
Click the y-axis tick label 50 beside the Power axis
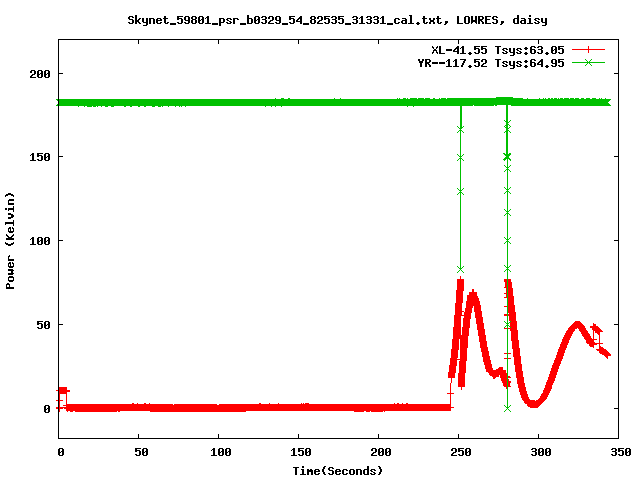[x=43, y=325]
